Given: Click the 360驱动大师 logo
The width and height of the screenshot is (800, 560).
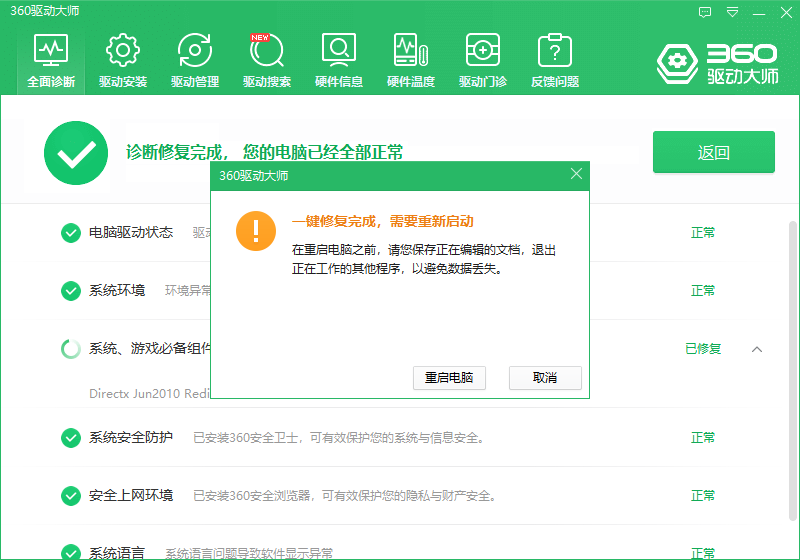Looking at the screenshot, I should point(716,62).
